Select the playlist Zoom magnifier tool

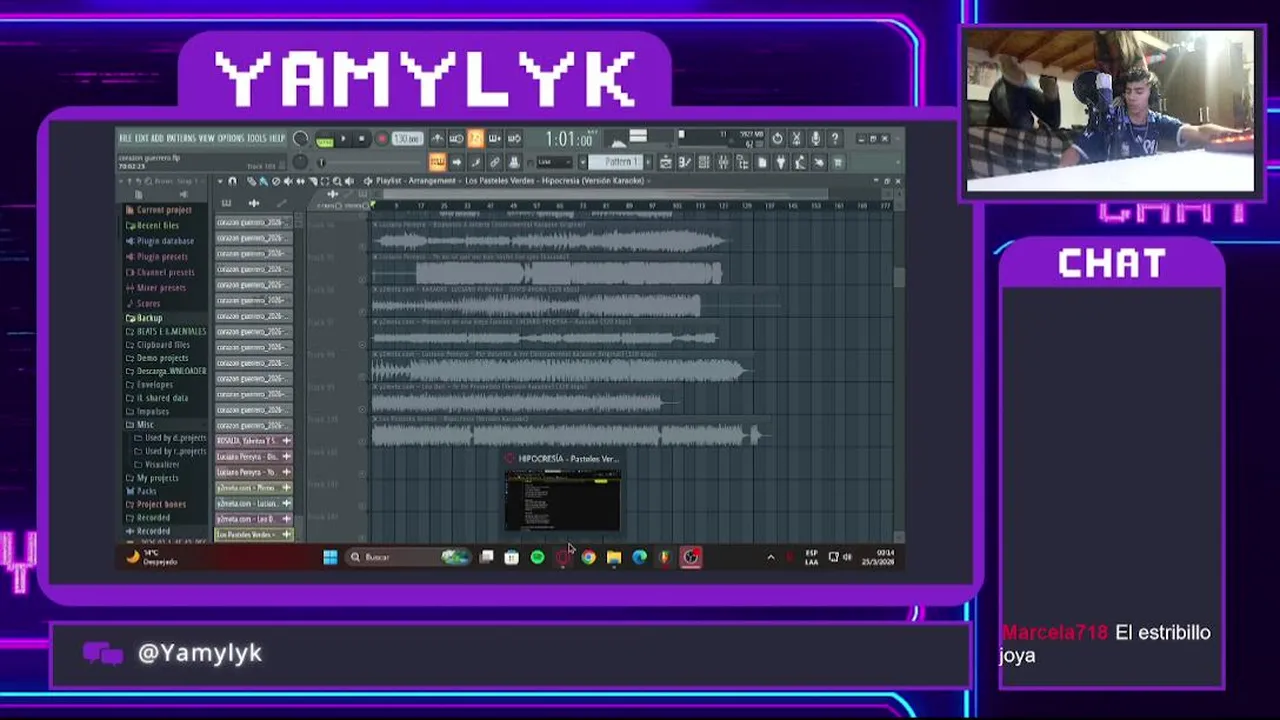coord(337,181)
